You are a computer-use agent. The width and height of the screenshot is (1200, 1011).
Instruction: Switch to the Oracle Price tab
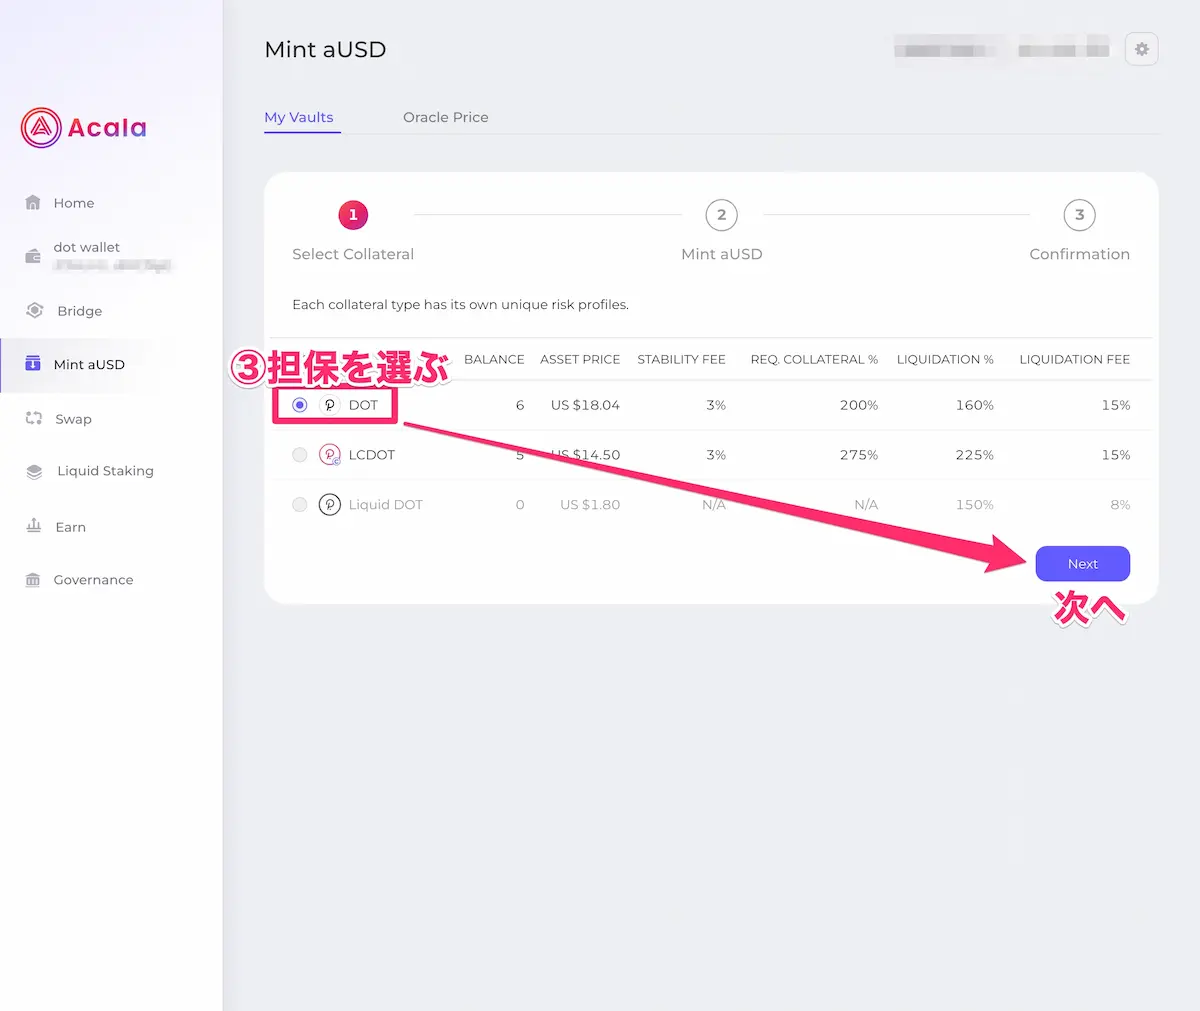coord(446,117)
